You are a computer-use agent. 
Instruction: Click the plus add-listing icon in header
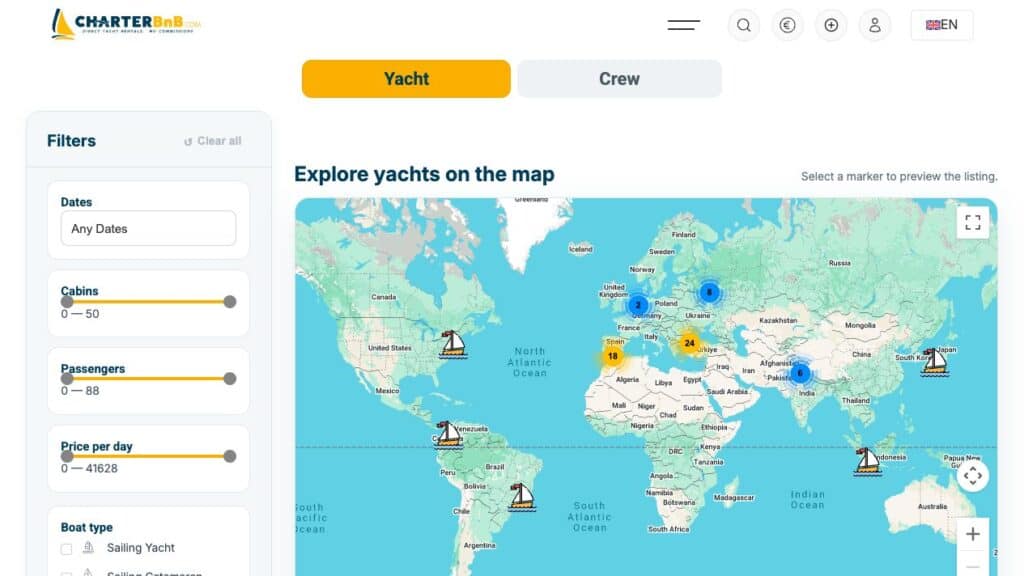pos(831,25)
